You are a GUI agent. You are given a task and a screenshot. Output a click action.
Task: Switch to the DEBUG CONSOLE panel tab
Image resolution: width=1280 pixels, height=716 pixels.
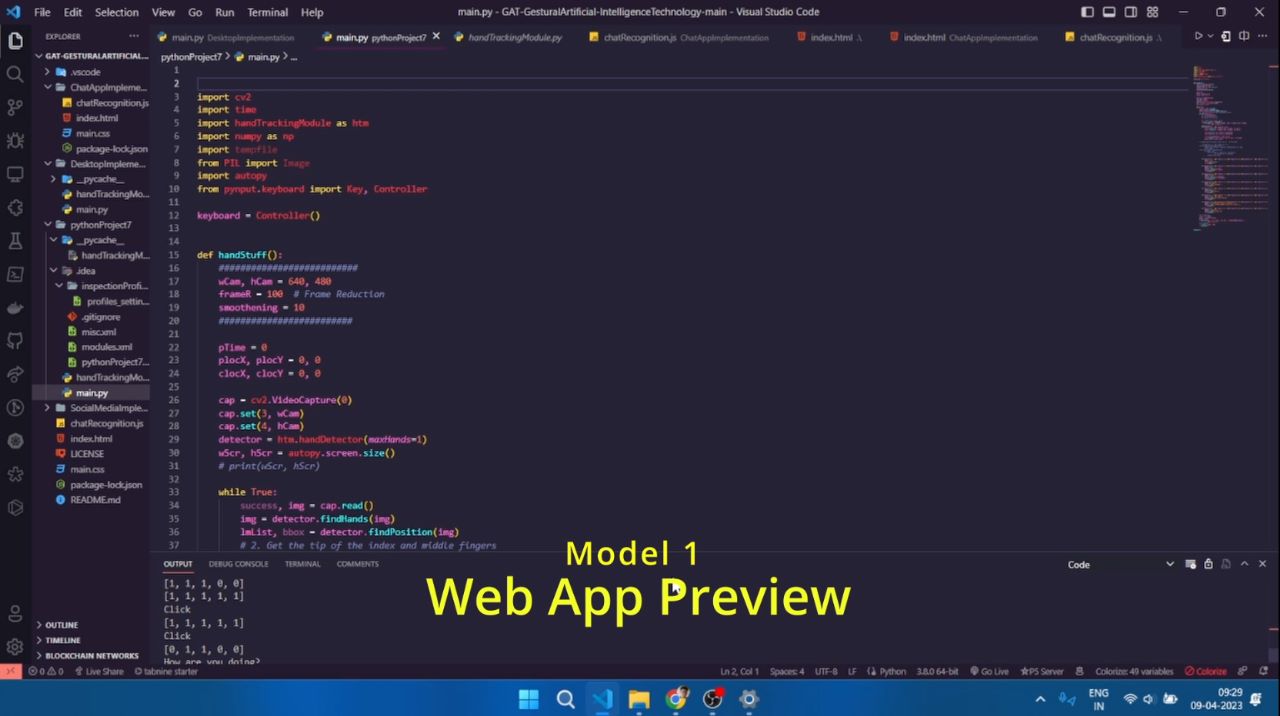coord(238,564)
